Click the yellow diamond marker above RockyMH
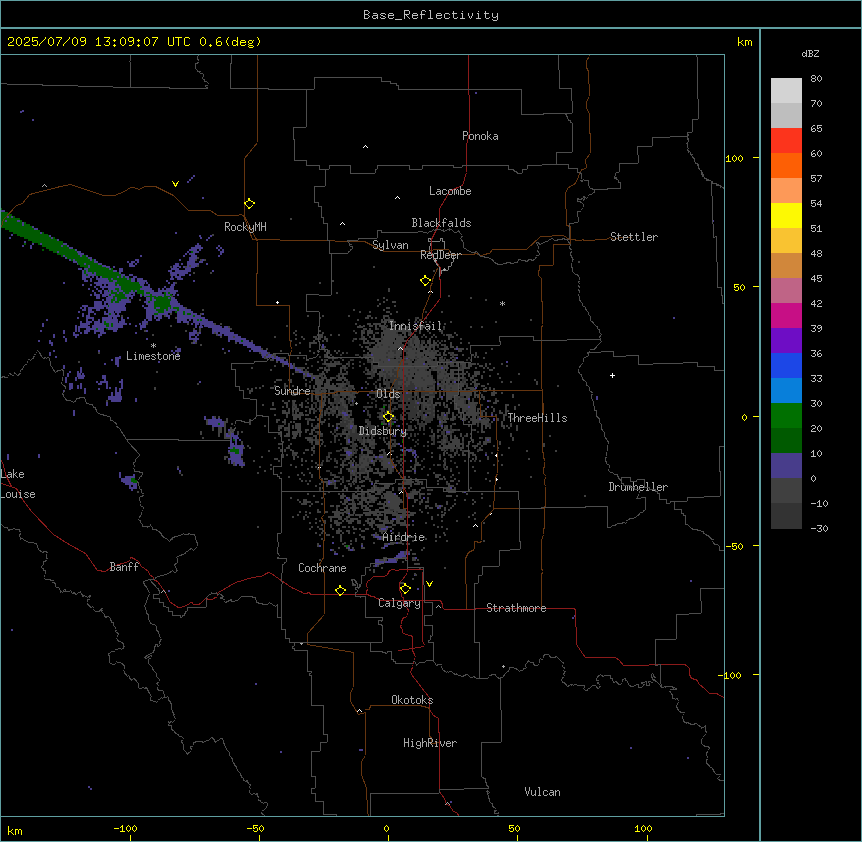 pos(249,203)
